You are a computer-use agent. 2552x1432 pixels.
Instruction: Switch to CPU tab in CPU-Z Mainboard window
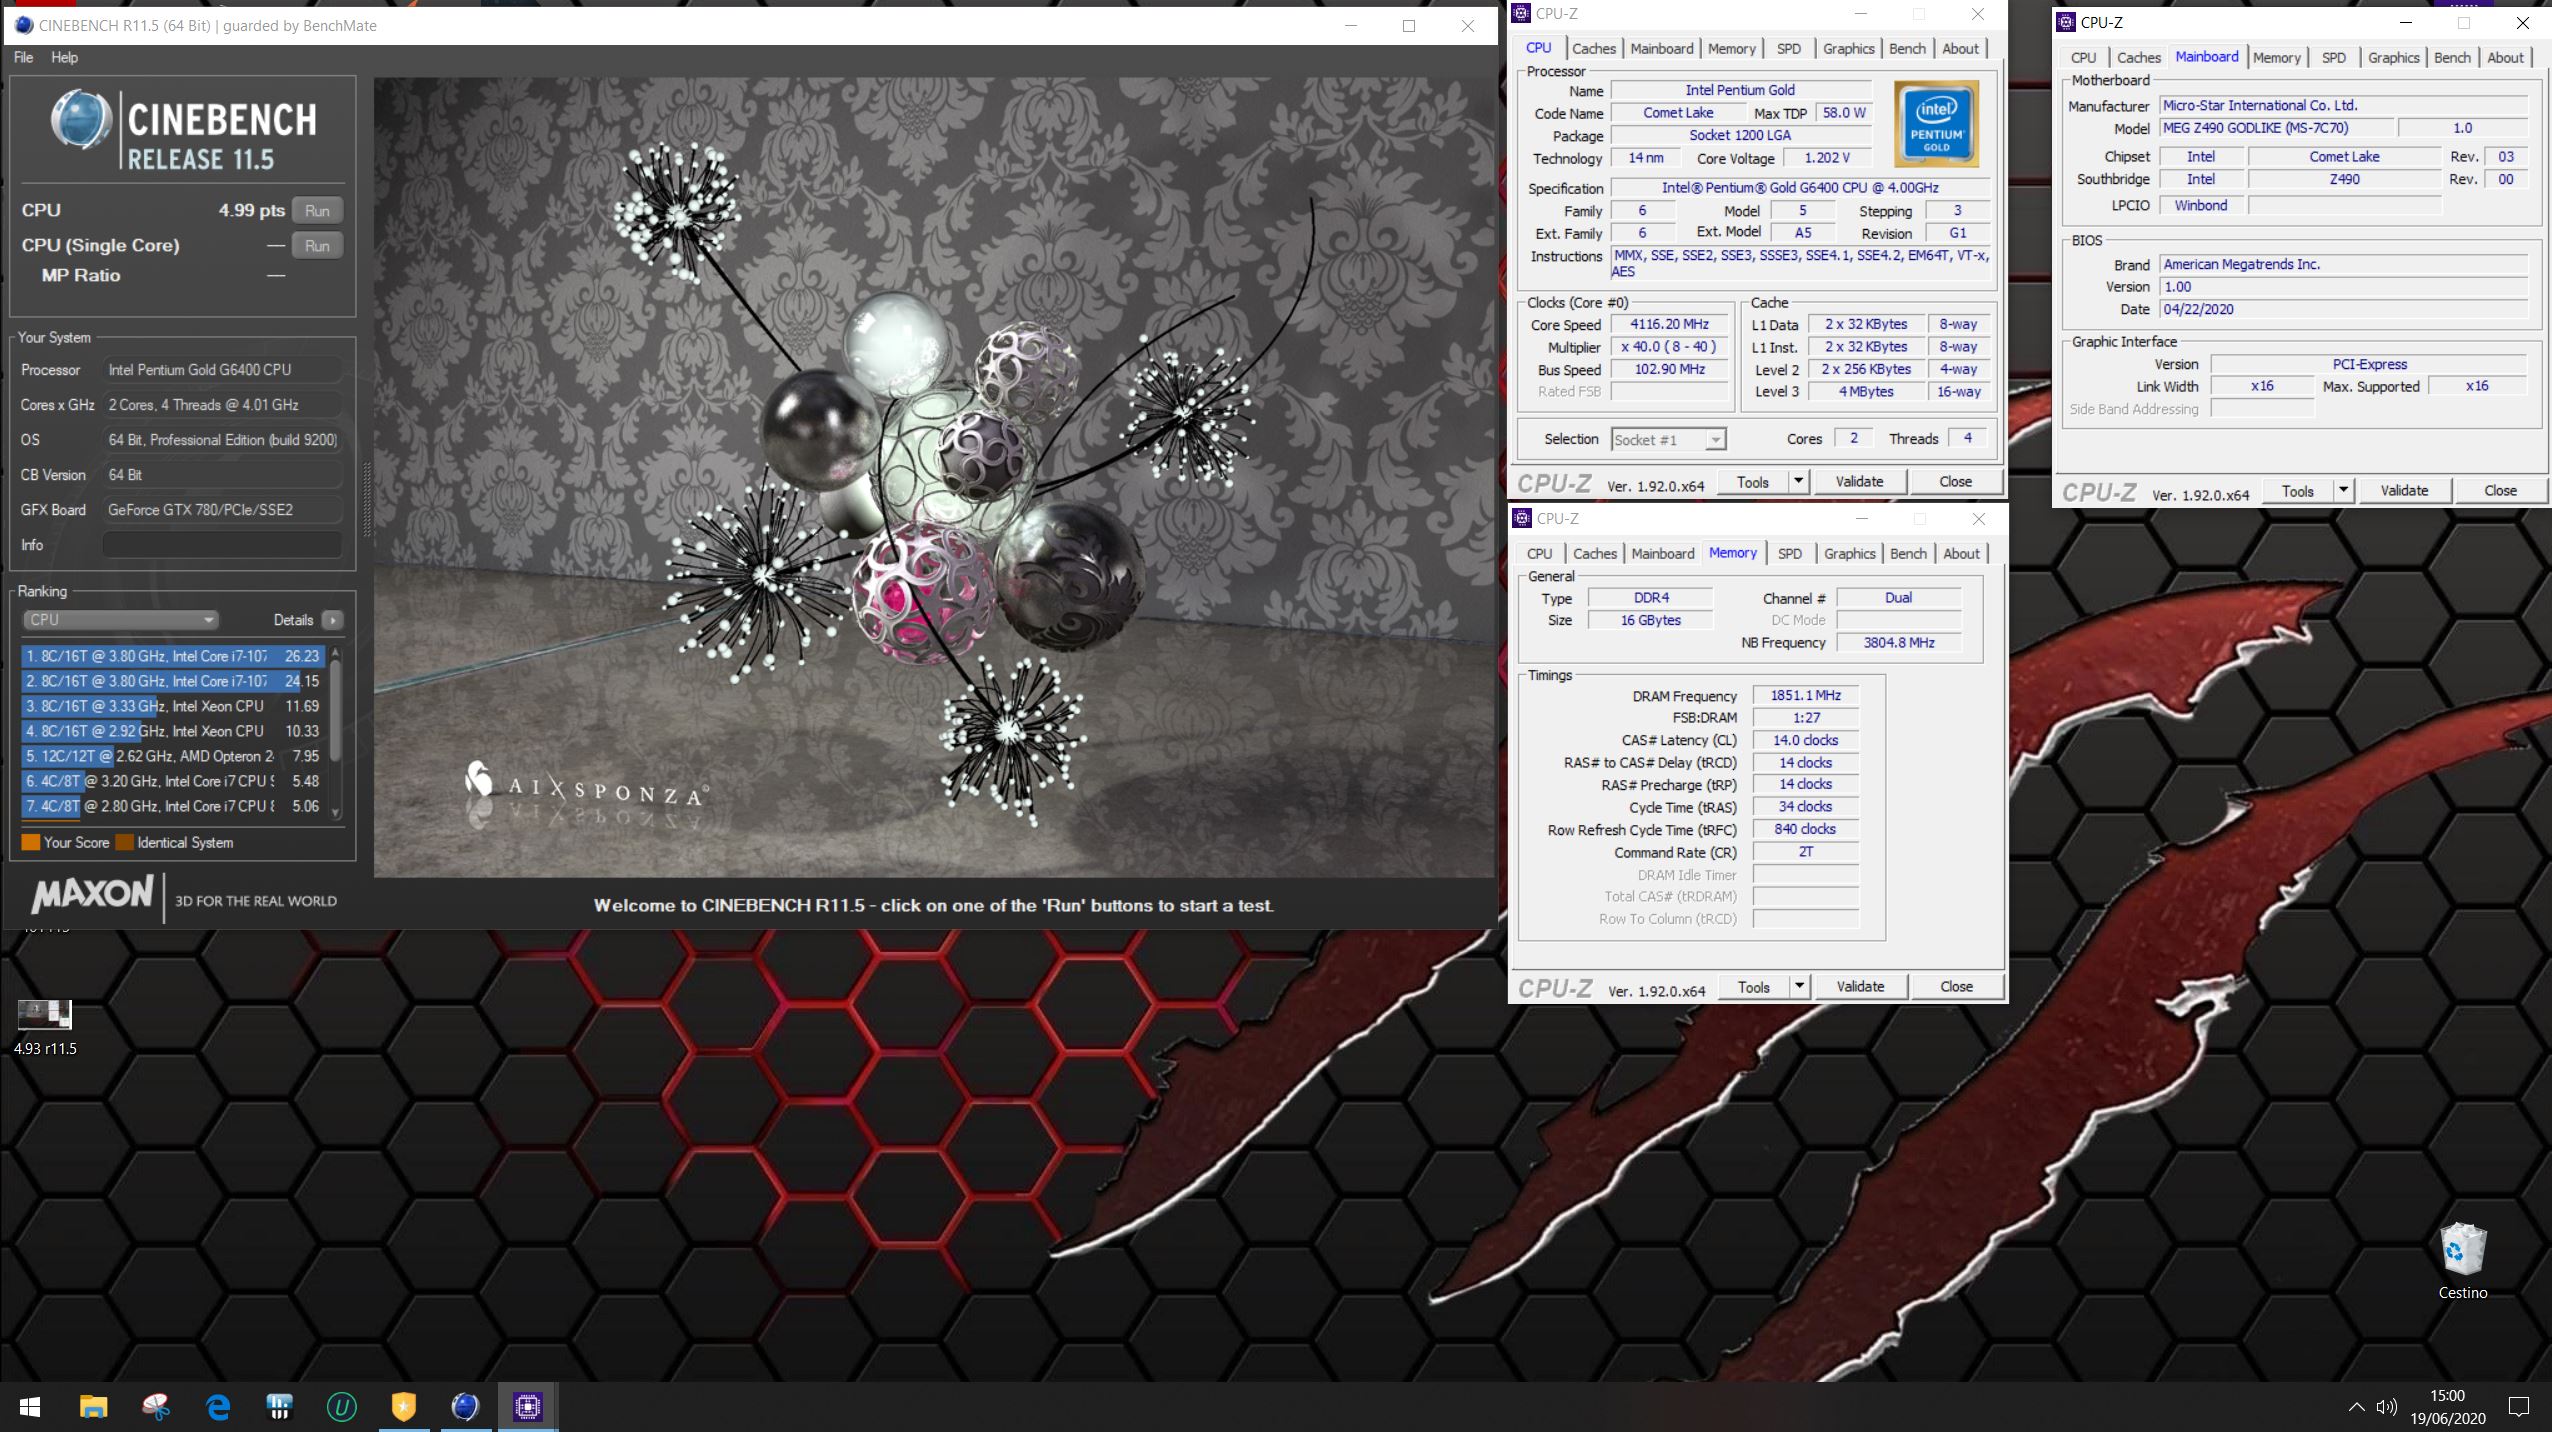click(2083, 57)
